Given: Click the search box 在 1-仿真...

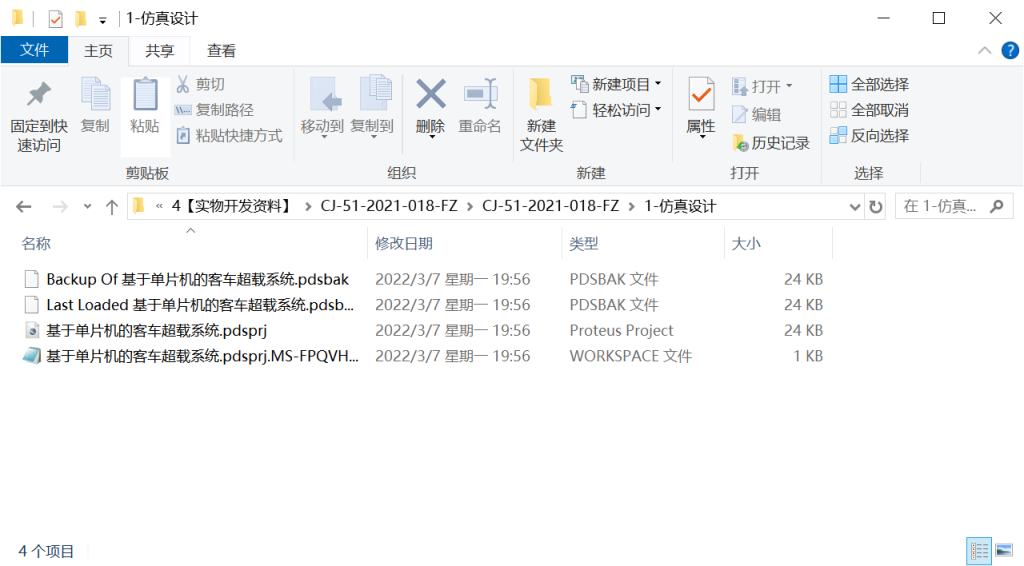Looking at the screenshot, I should 954,207.
